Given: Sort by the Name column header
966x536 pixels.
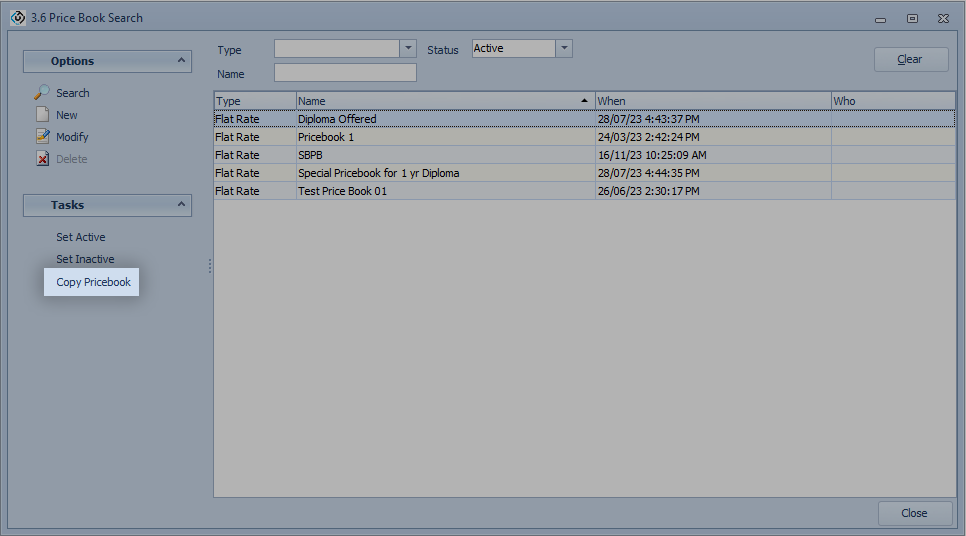Looking at the screenshot, I should tap(440, 101).
